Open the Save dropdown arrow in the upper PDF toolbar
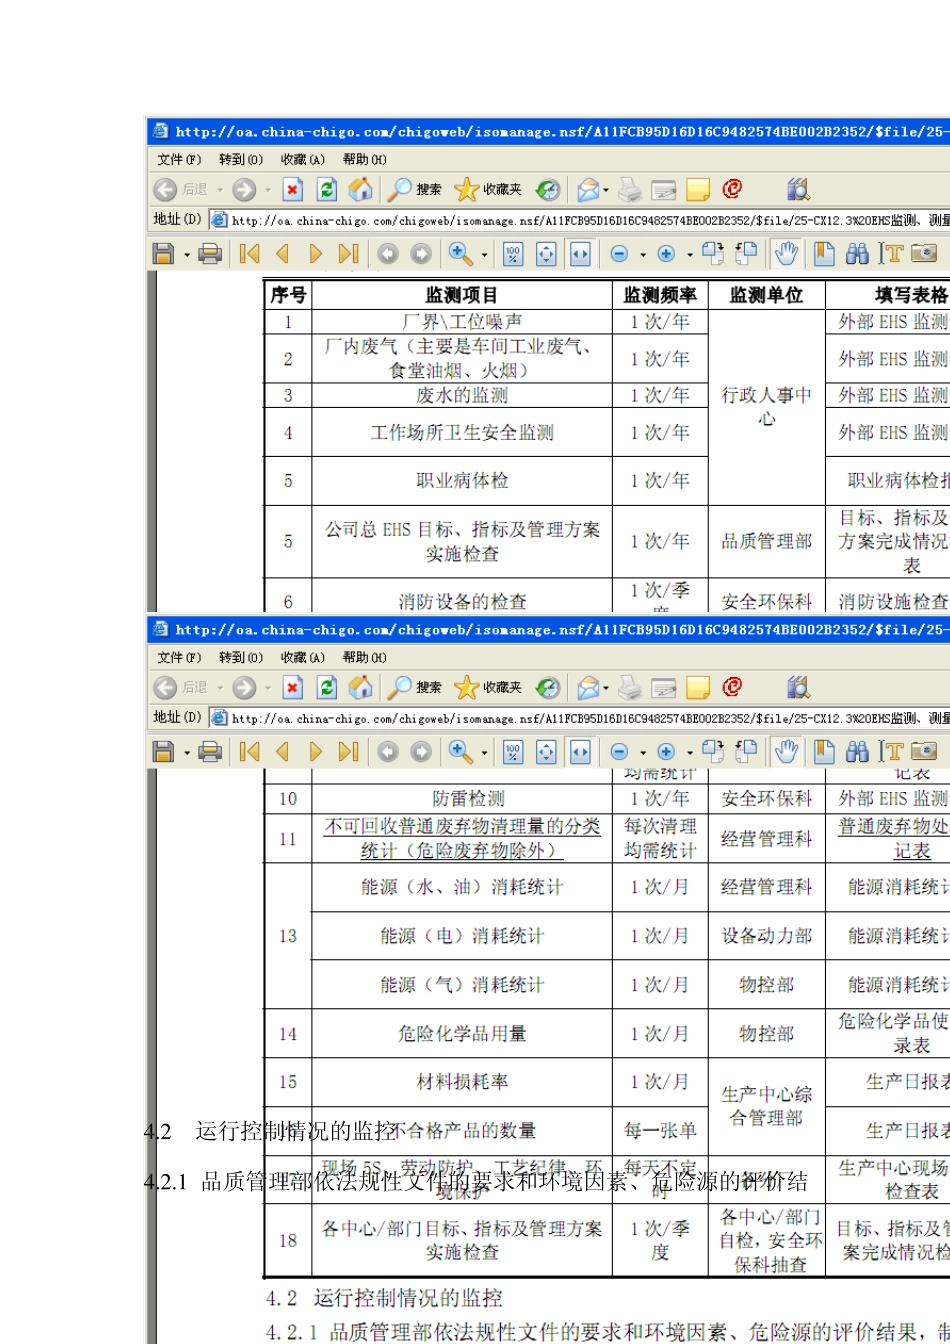The width and height of the screenshot is (950, 1344). pyautogui.click(x=187, y=255)
